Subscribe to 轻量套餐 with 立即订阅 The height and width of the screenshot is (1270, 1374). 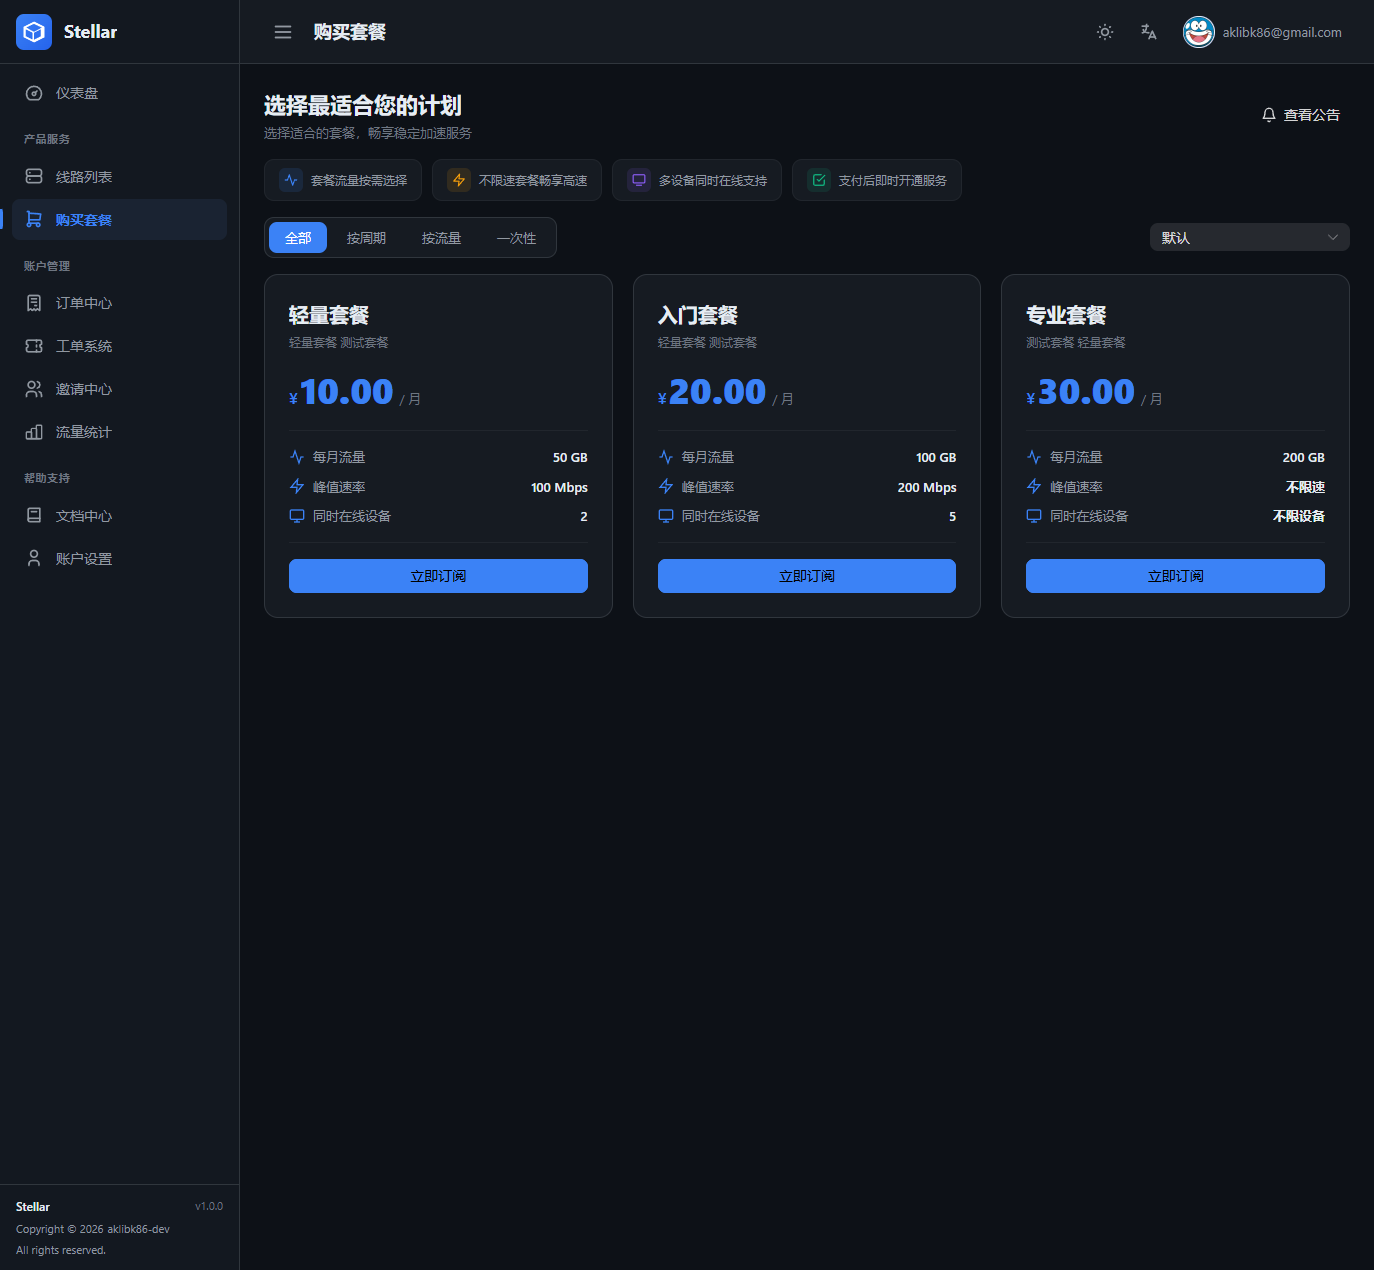pyautogui.click(x=438, y=576)
